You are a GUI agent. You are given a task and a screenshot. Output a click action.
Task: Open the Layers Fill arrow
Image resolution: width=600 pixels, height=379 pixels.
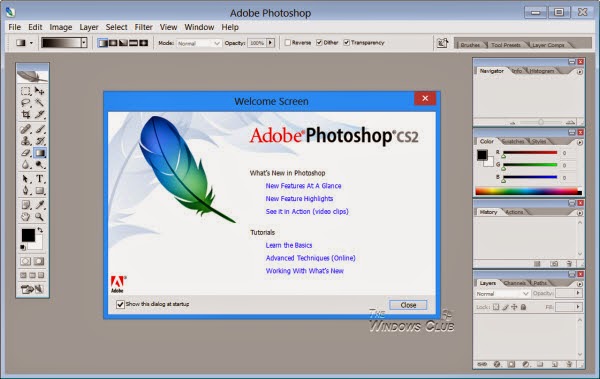(x=578, y=307)
